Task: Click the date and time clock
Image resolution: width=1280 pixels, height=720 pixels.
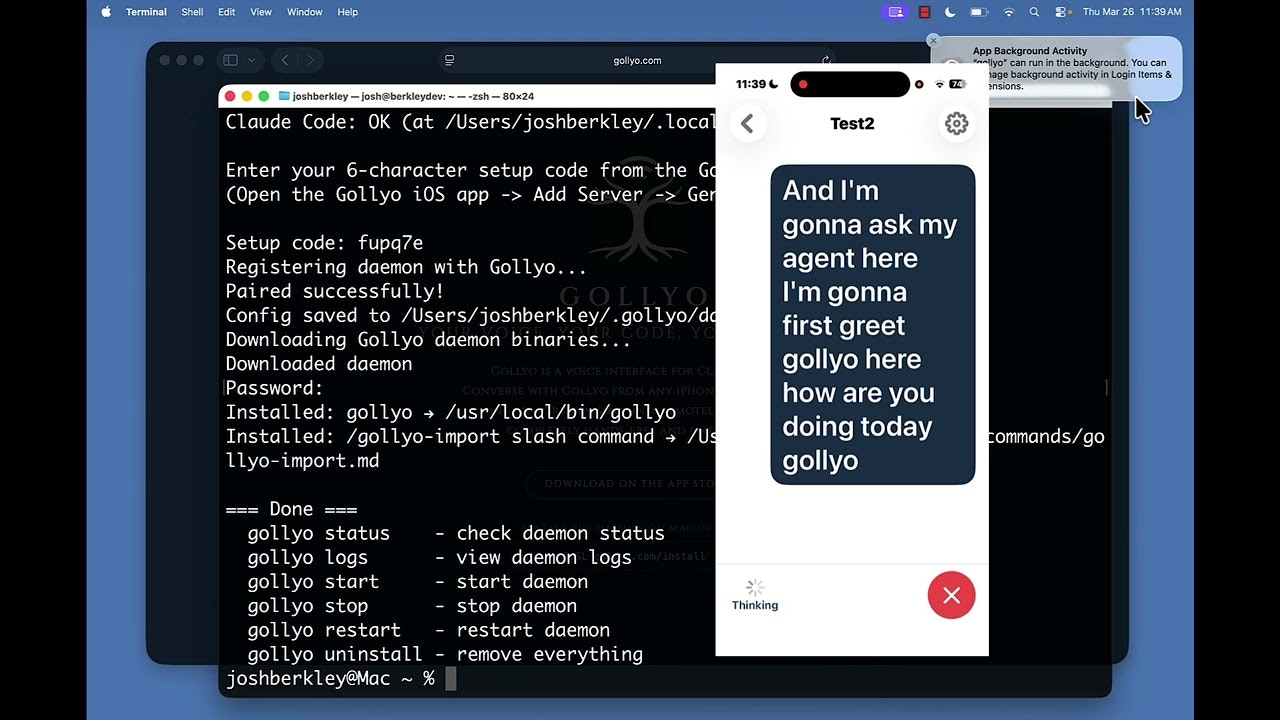Action: tap(1132, 12)
